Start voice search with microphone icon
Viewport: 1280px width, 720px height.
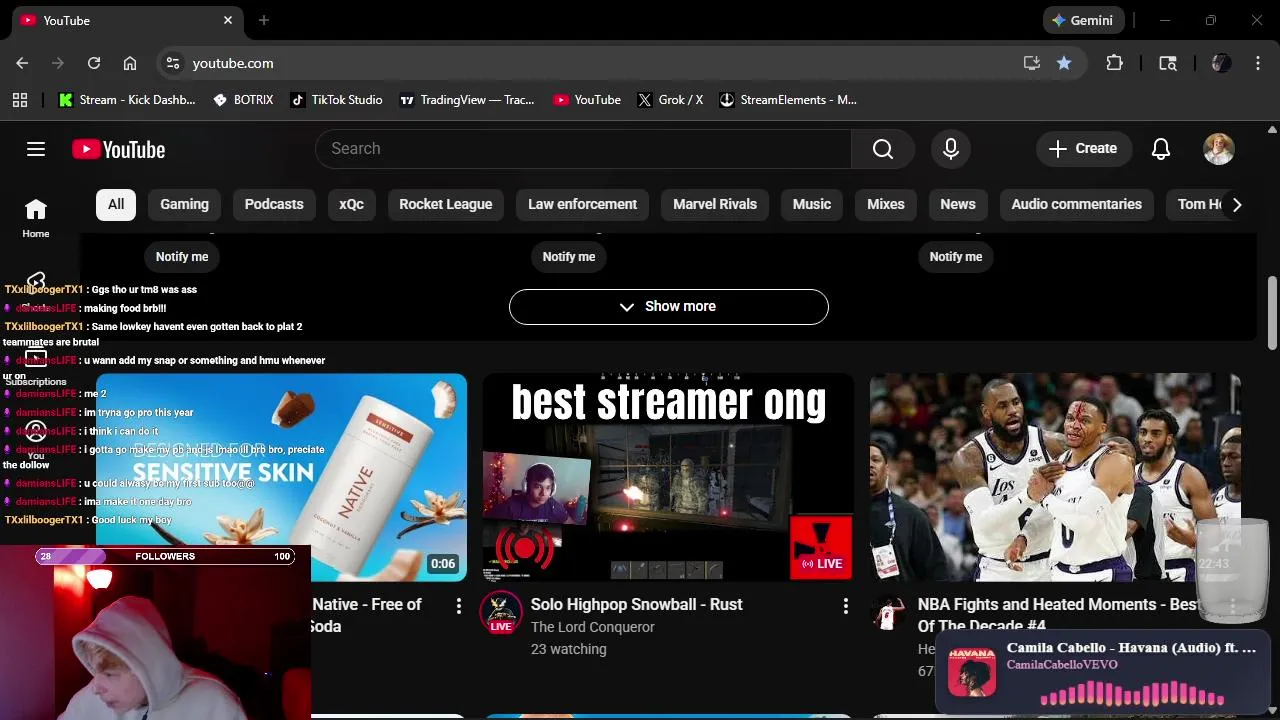click(x=951, y=149)
